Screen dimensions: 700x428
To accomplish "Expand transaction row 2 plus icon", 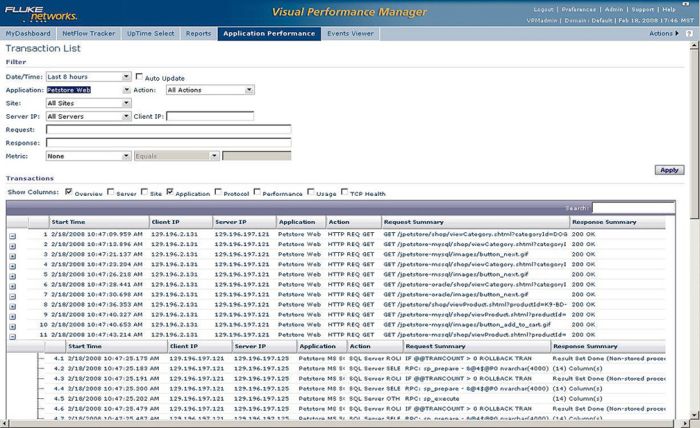I will tap(12, 246).
